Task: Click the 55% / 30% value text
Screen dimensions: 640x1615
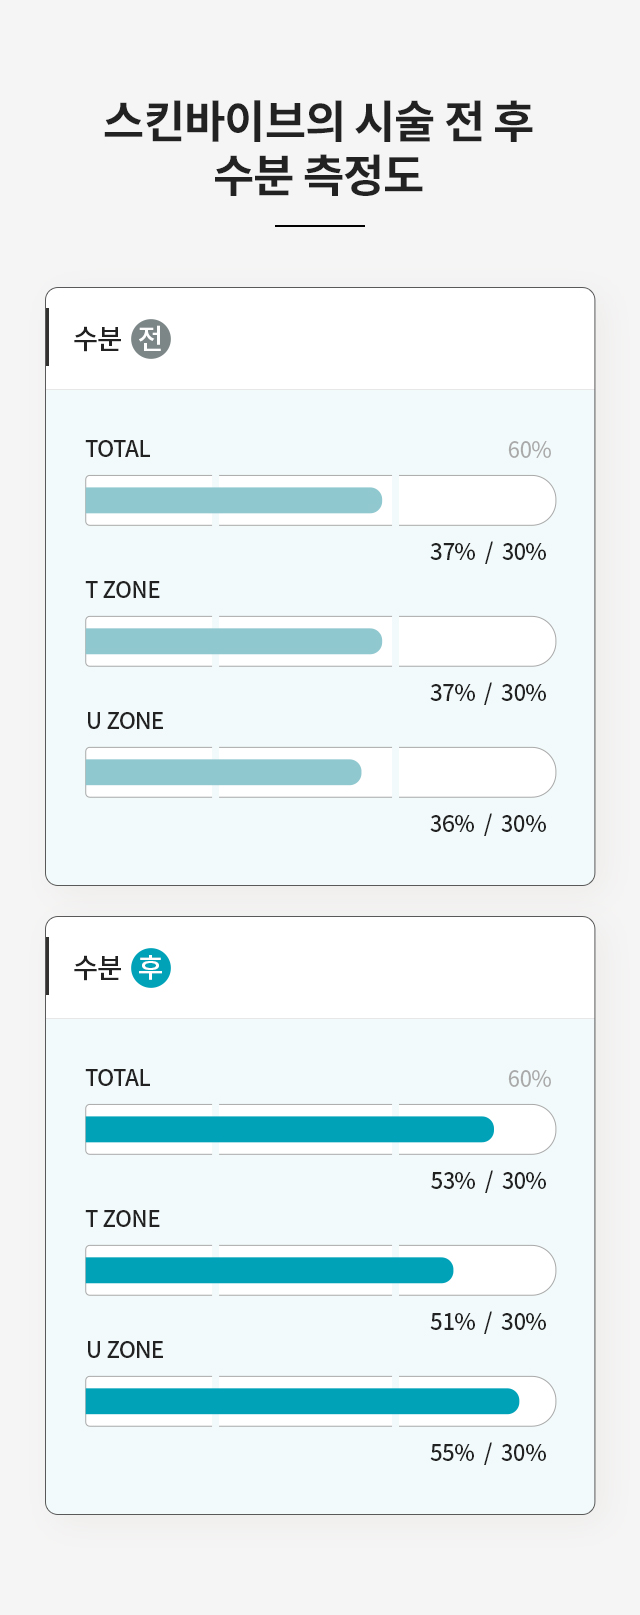Action: click(x=488, y=1453)
